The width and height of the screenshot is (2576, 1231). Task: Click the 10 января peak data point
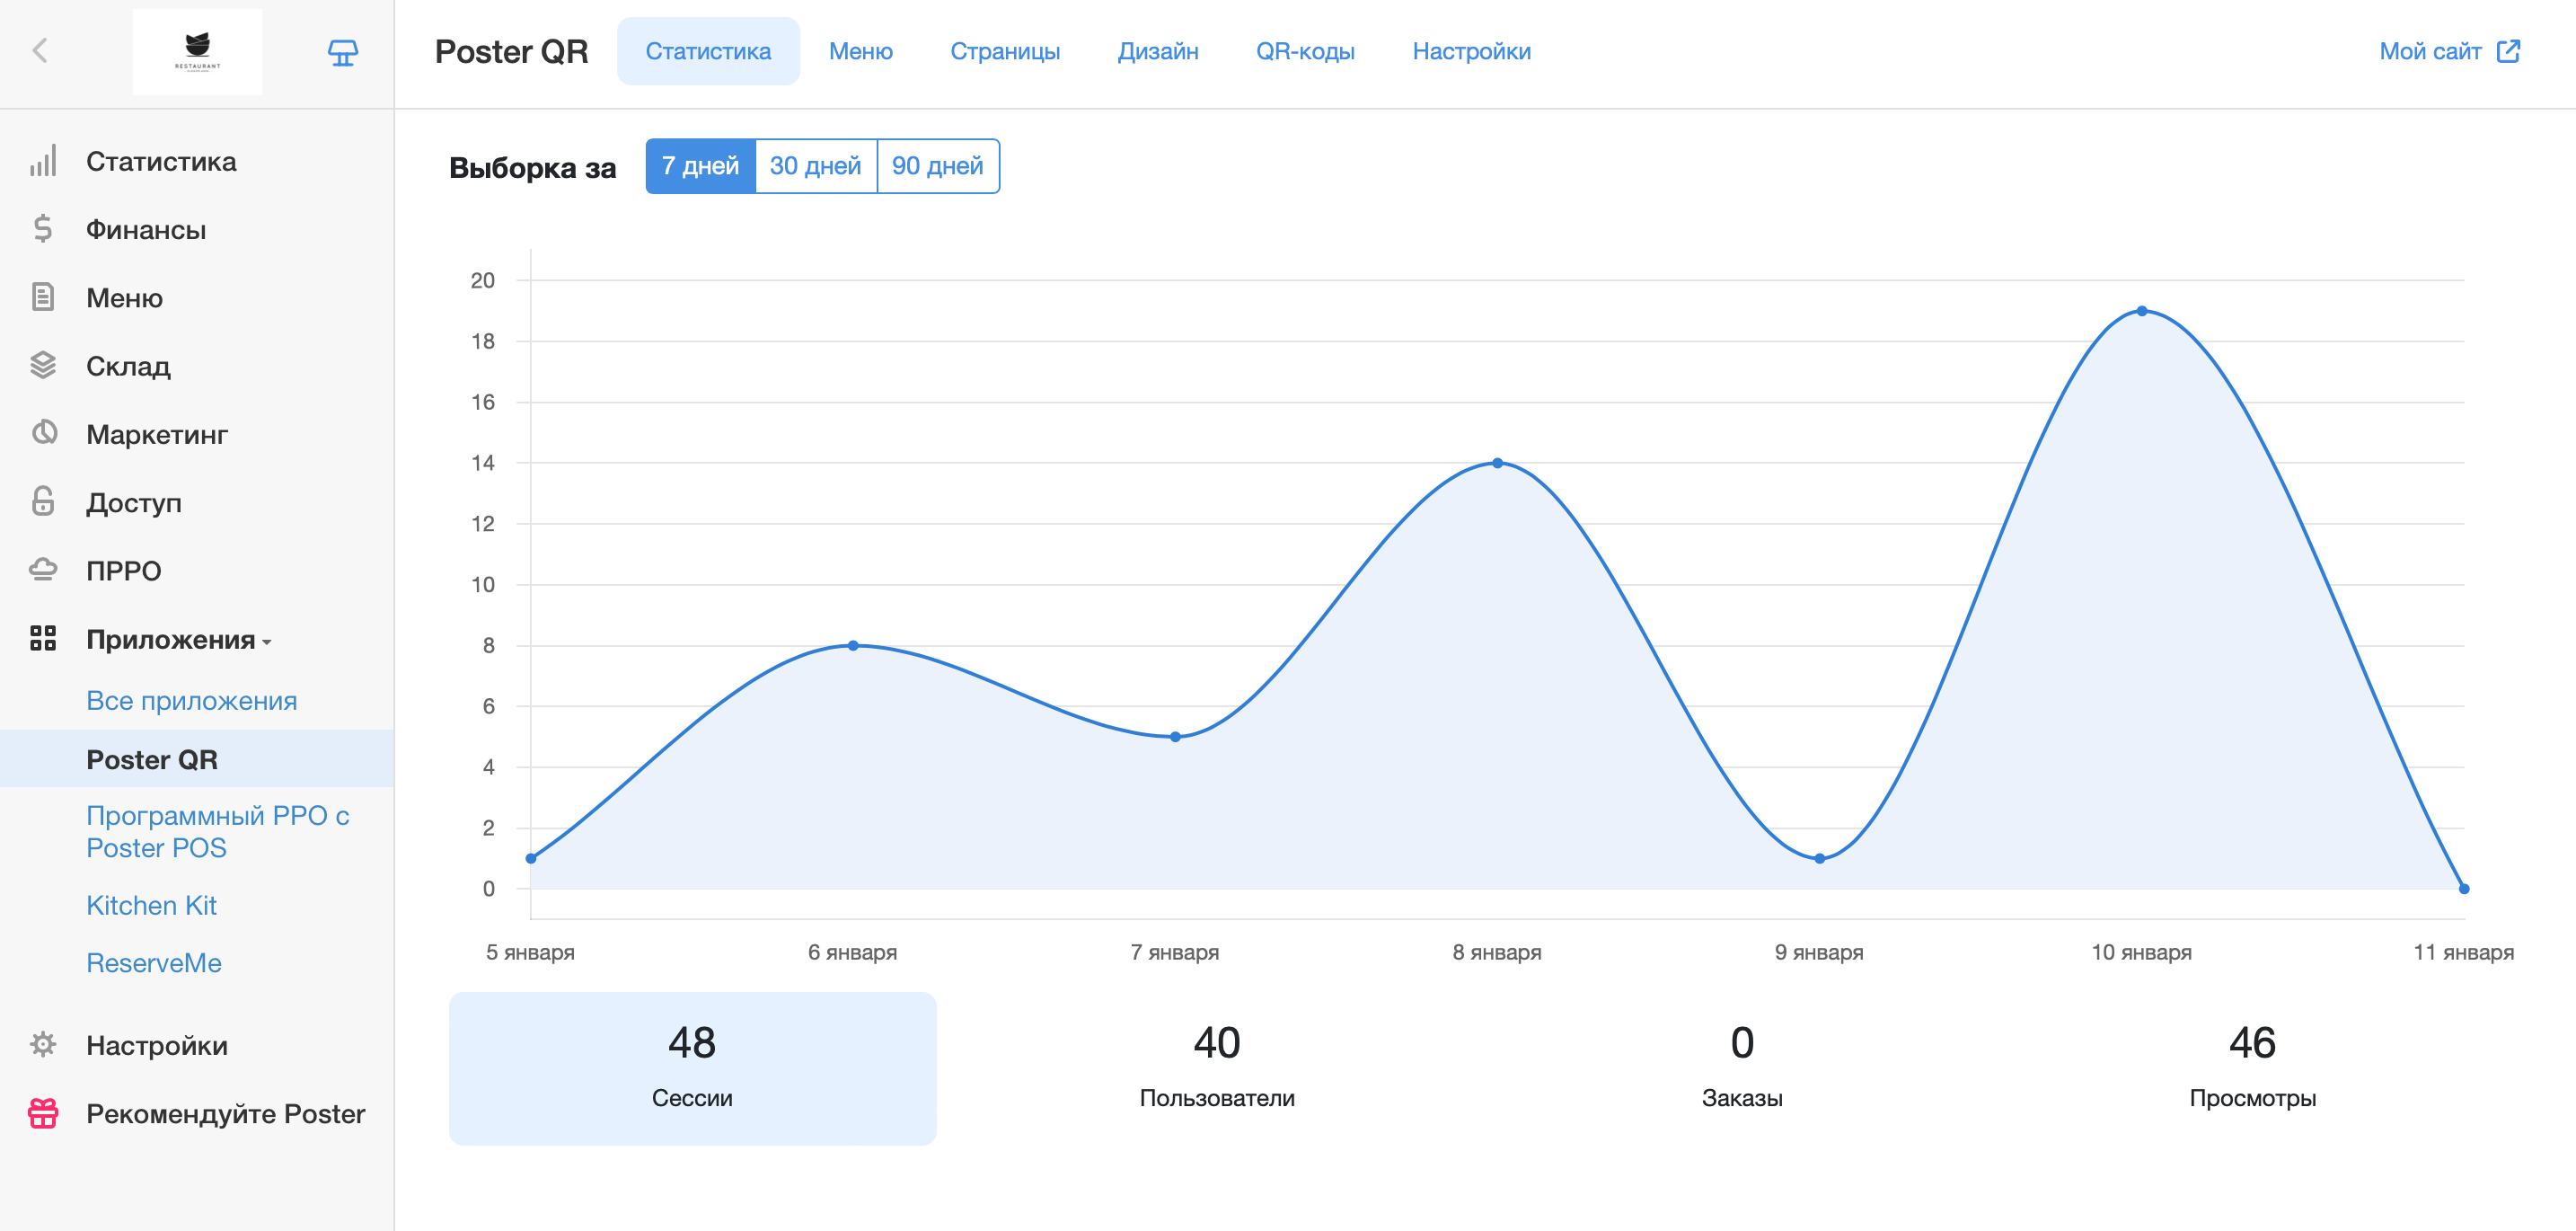click(x=2141, y=311)
